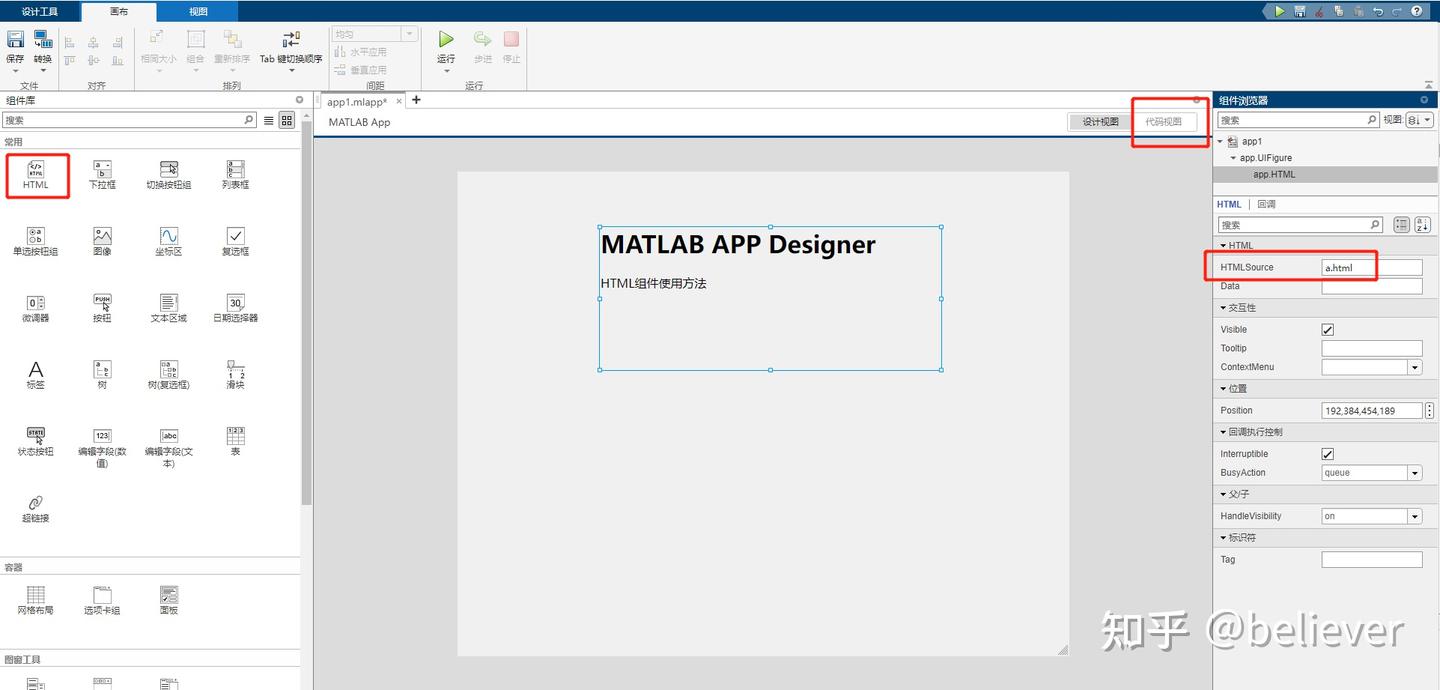Select the 按钮 (push button) component

(102, 305)
